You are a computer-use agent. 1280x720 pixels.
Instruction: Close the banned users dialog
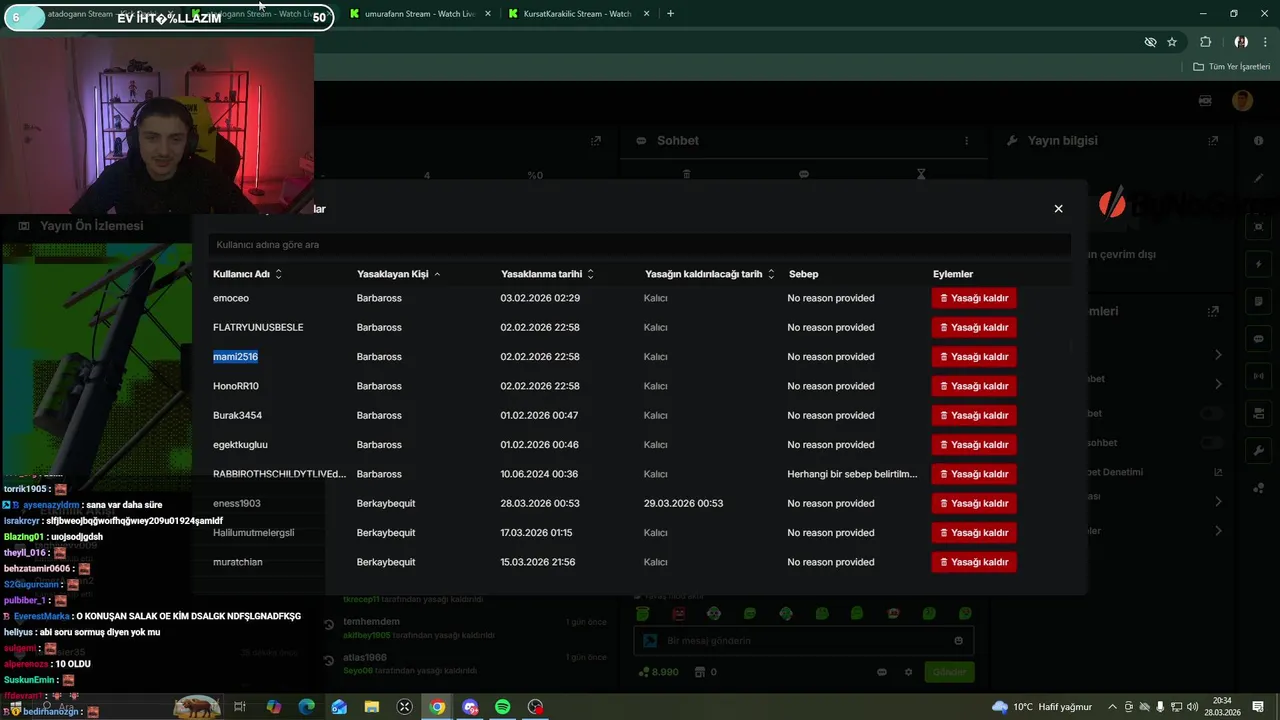coord(1058,209)
